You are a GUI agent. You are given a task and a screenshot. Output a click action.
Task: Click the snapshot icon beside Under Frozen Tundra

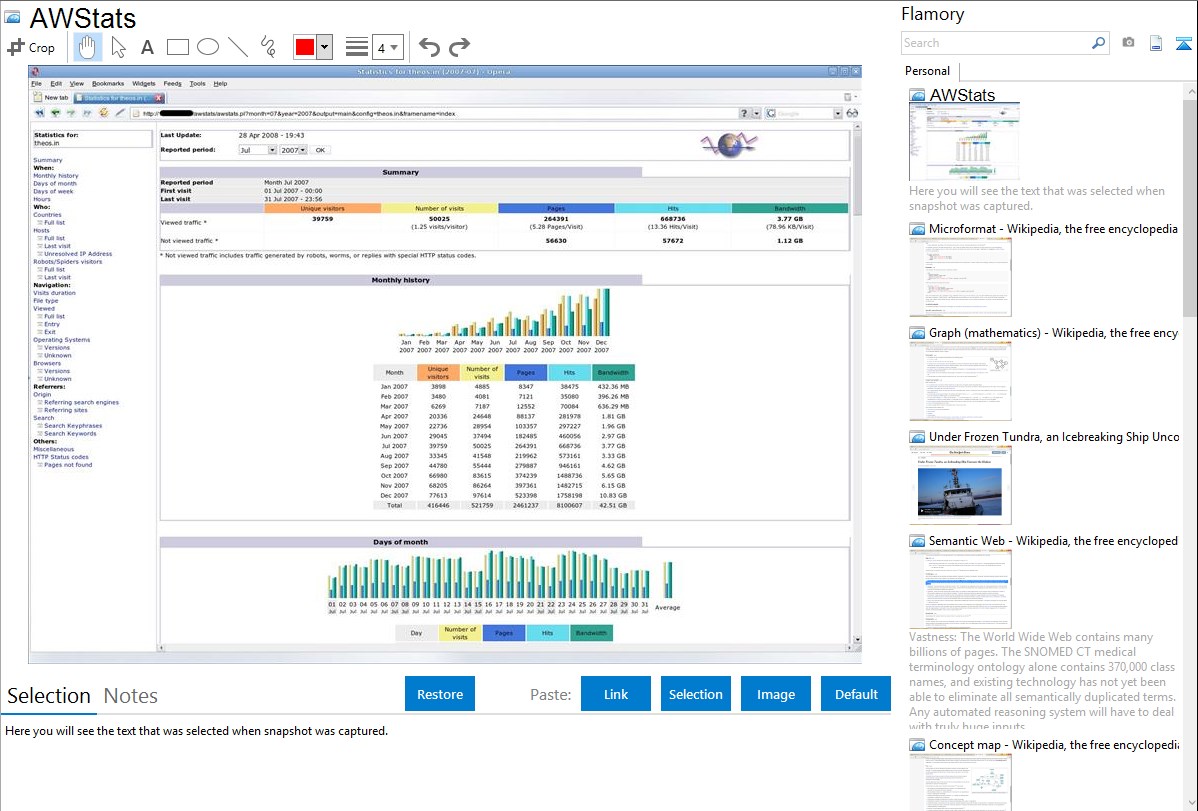tap(917, 437)
